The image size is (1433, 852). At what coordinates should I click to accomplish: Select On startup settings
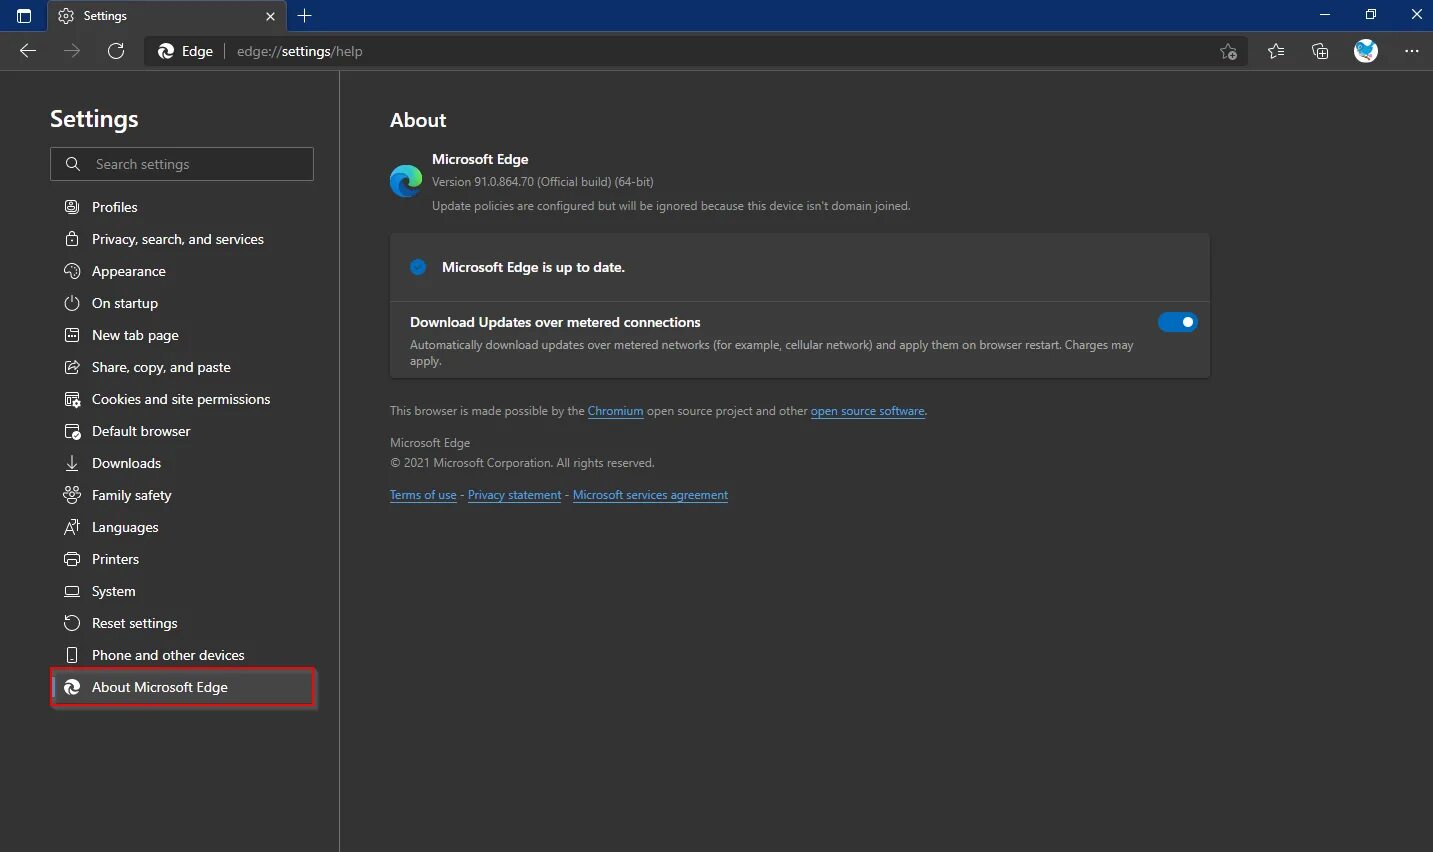[x=182, y=303]
